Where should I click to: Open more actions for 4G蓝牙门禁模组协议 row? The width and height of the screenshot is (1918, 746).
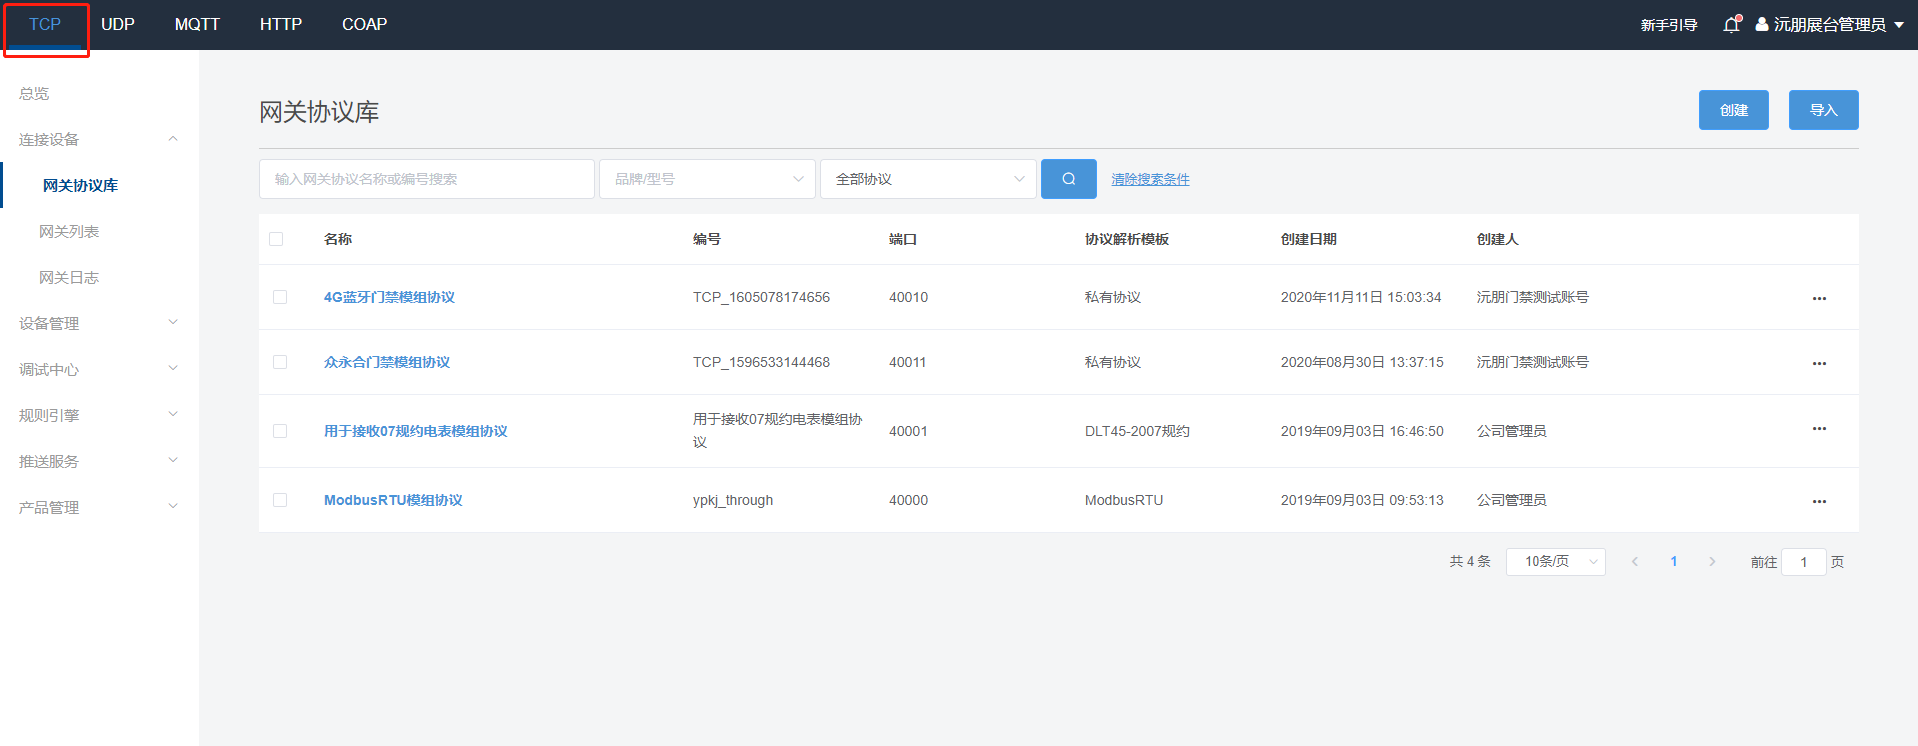1818,298
